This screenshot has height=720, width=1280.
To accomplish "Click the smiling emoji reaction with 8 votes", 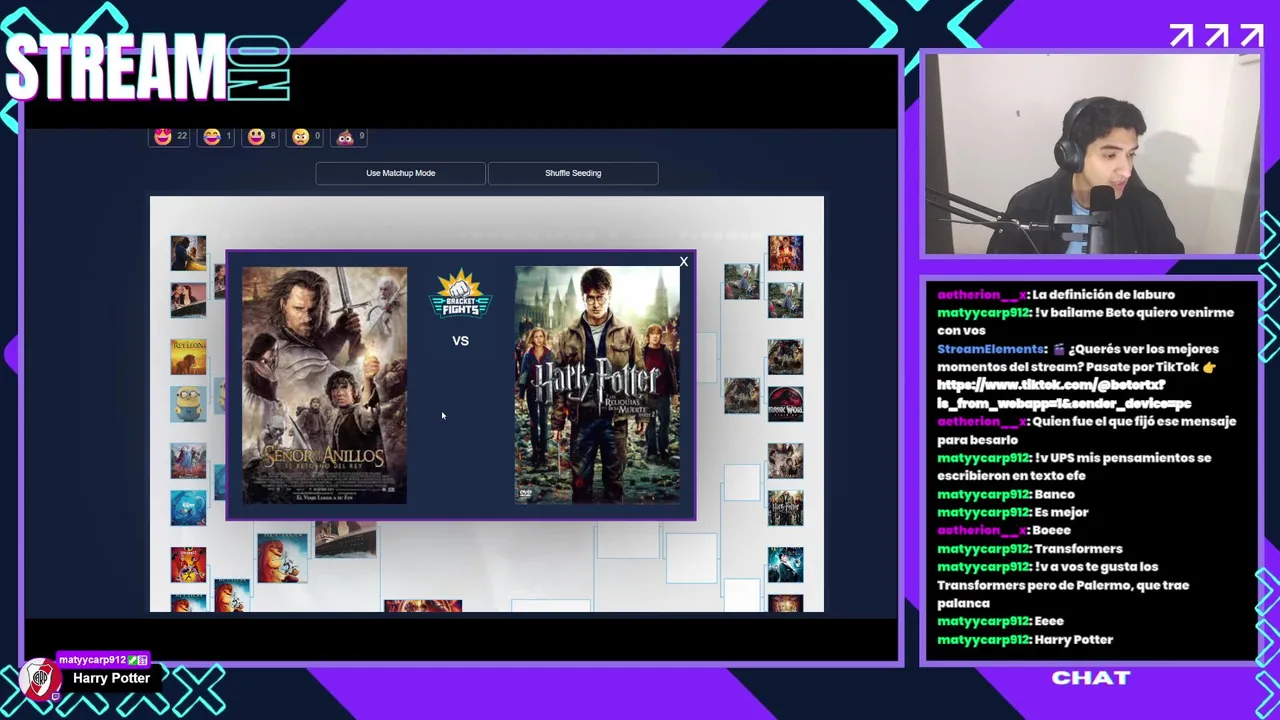I will [261, 137].
